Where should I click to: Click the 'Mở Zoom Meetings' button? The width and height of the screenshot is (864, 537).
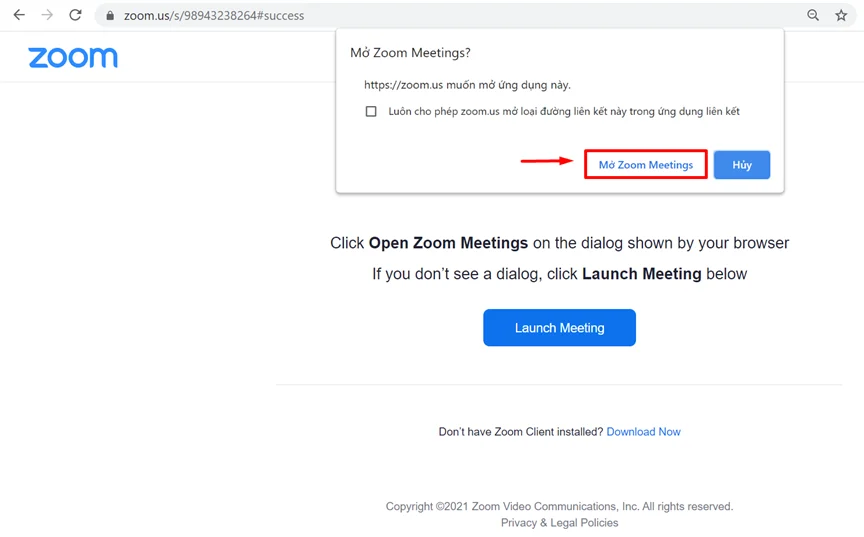point(646,165)
